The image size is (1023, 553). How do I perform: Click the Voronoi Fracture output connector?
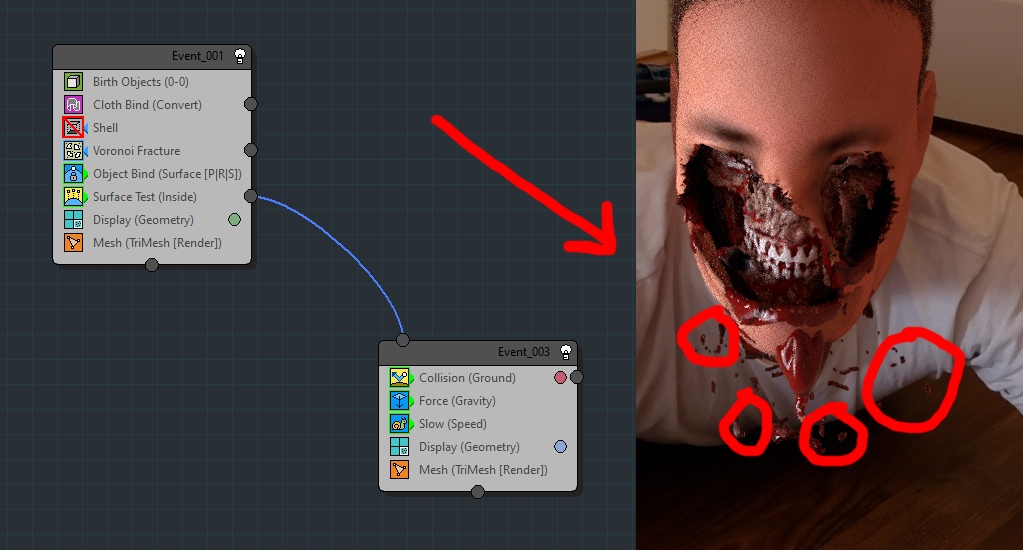[x=251, y=150]
